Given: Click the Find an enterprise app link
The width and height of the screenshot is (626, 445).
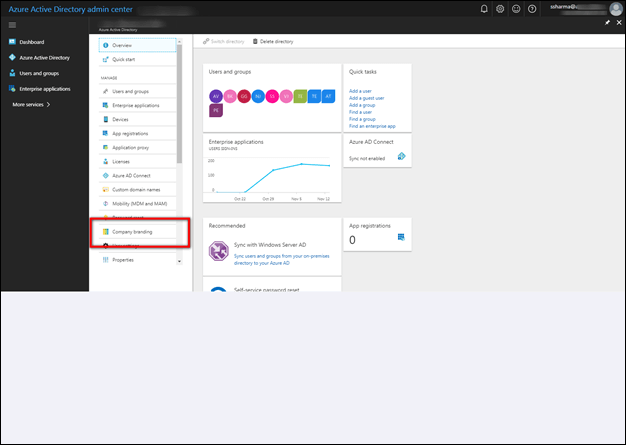Looking at the screenshot, I should click(372, 126).
